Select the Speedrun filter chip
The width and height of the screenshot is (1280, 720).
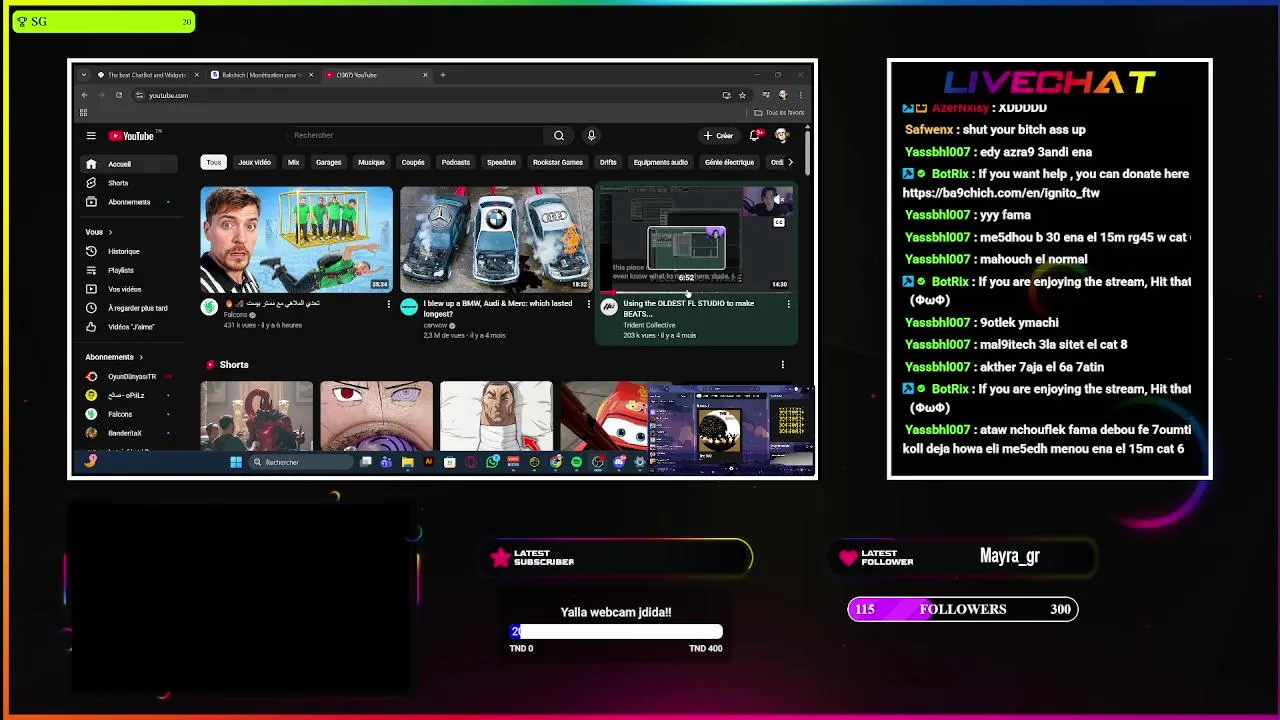[x=501, y=162]
